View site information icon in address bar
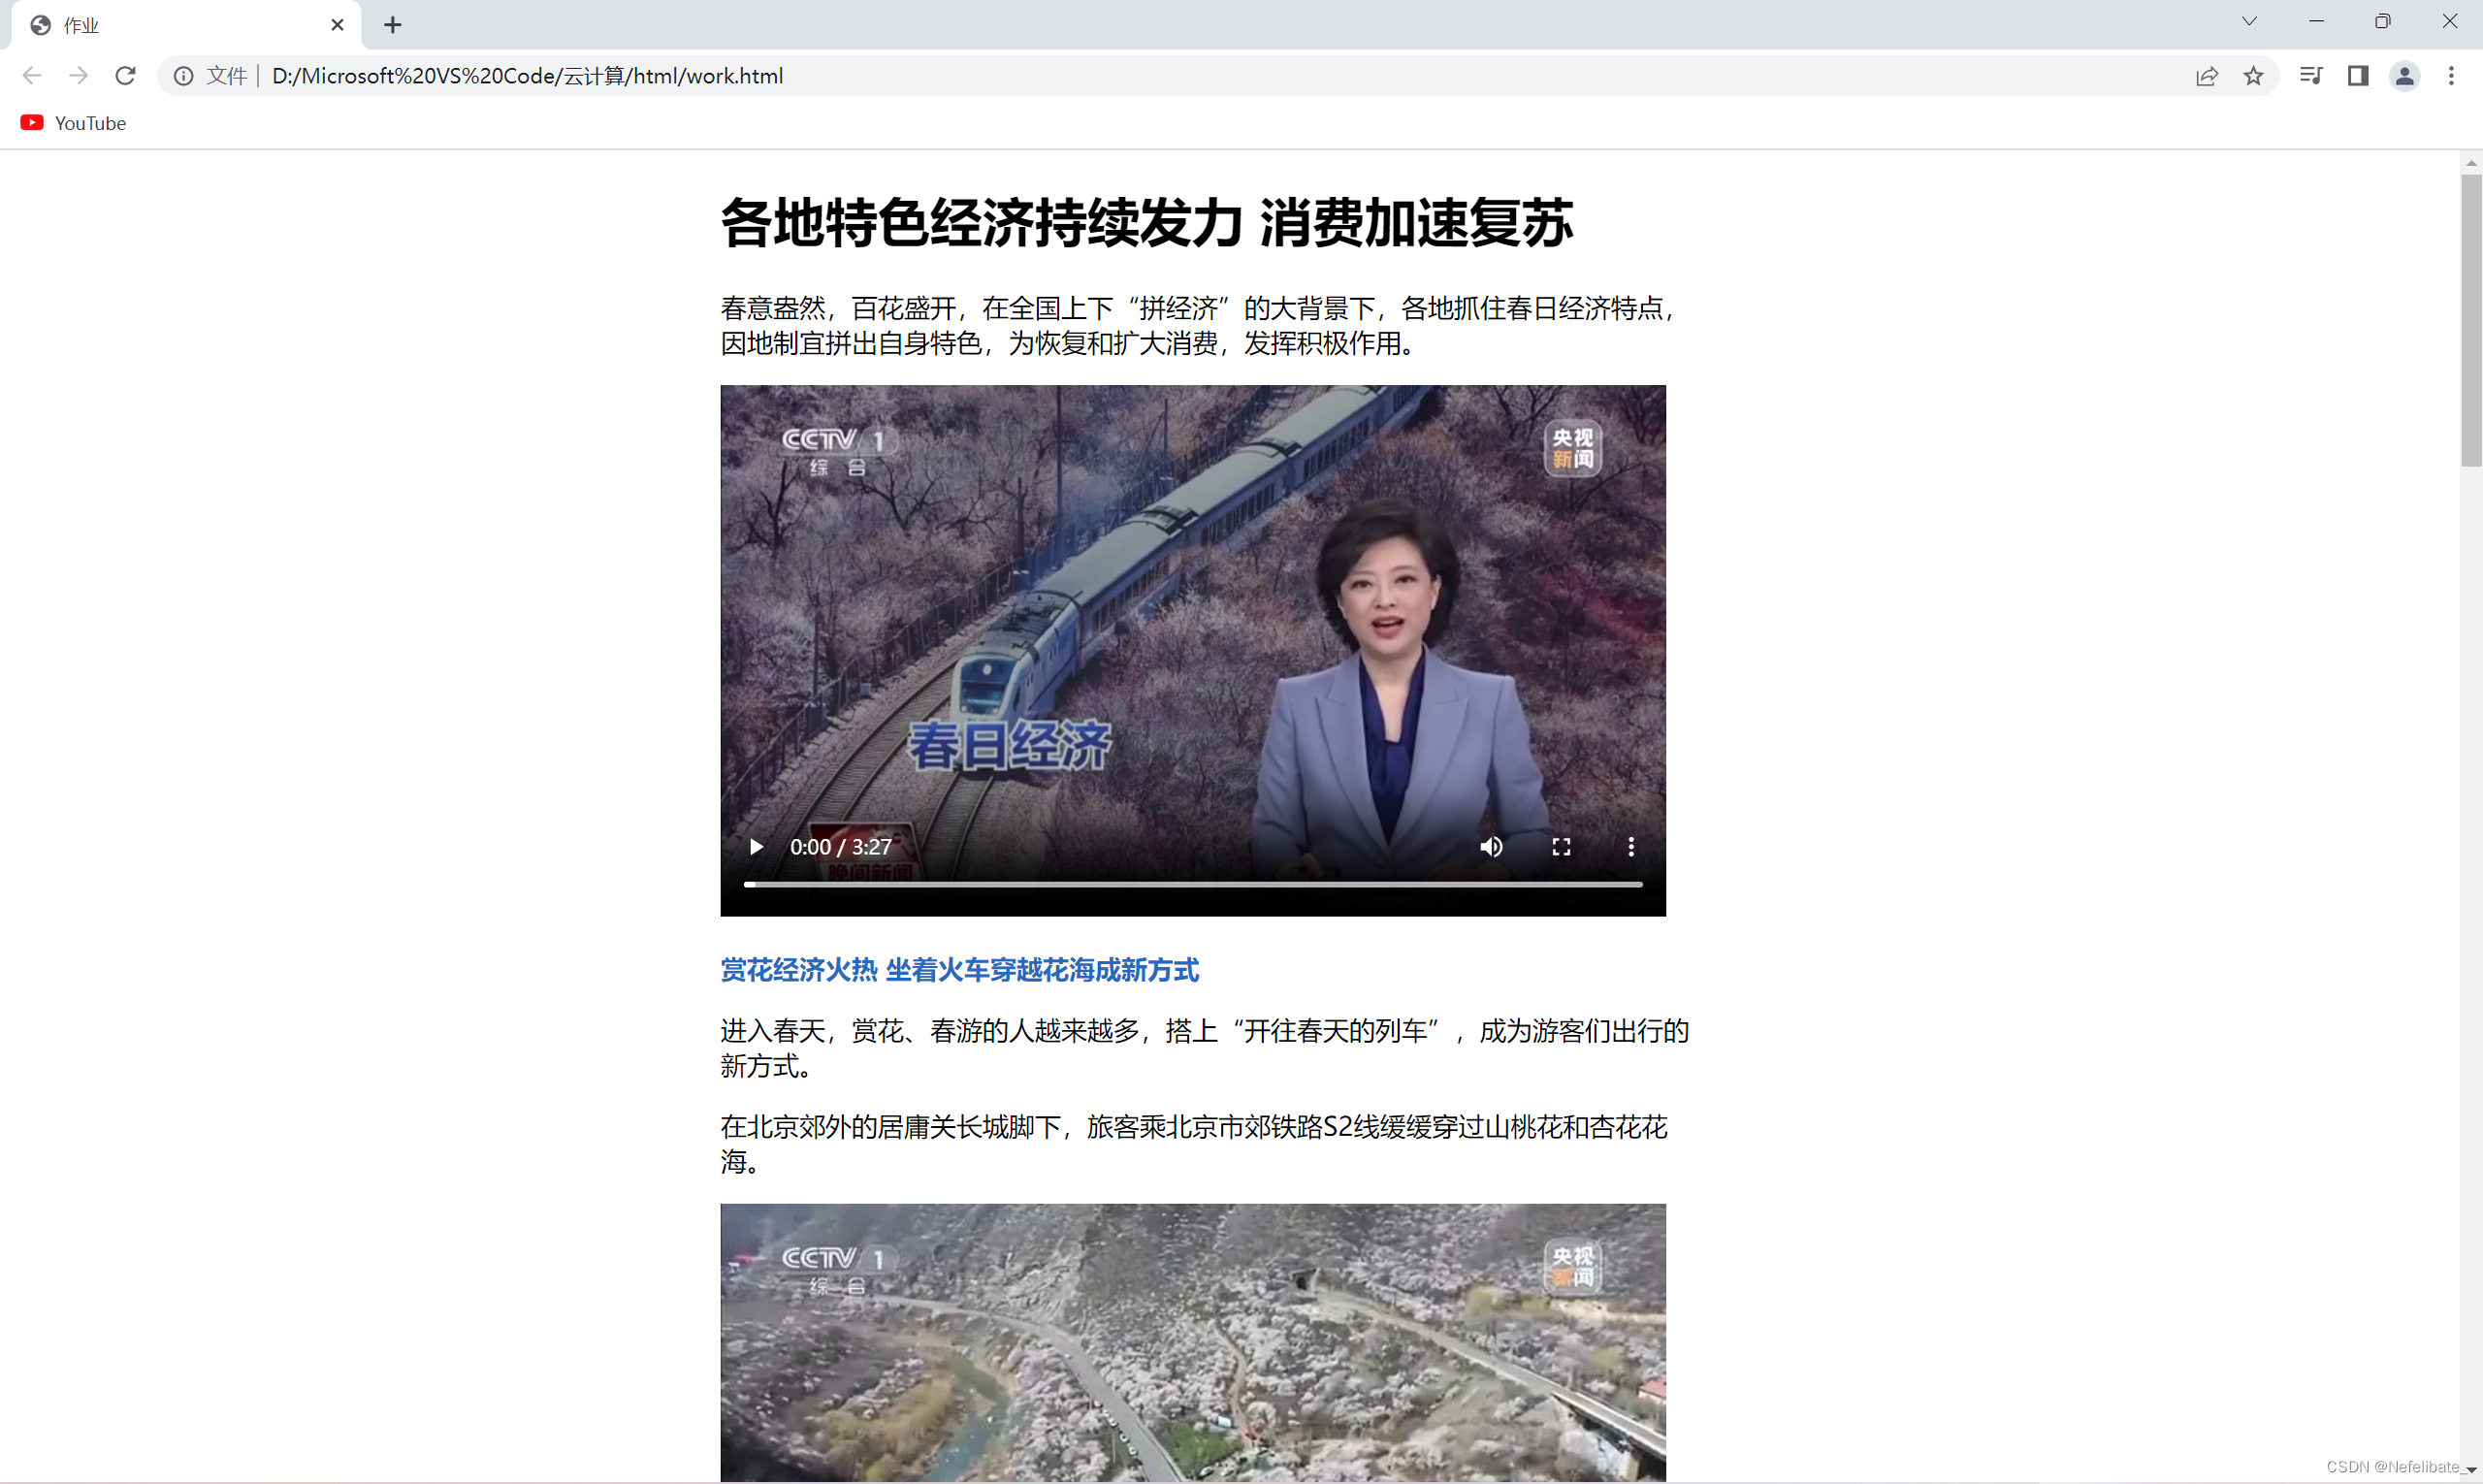This screenshot has width=2483, height=1484. tap(183, 76)
